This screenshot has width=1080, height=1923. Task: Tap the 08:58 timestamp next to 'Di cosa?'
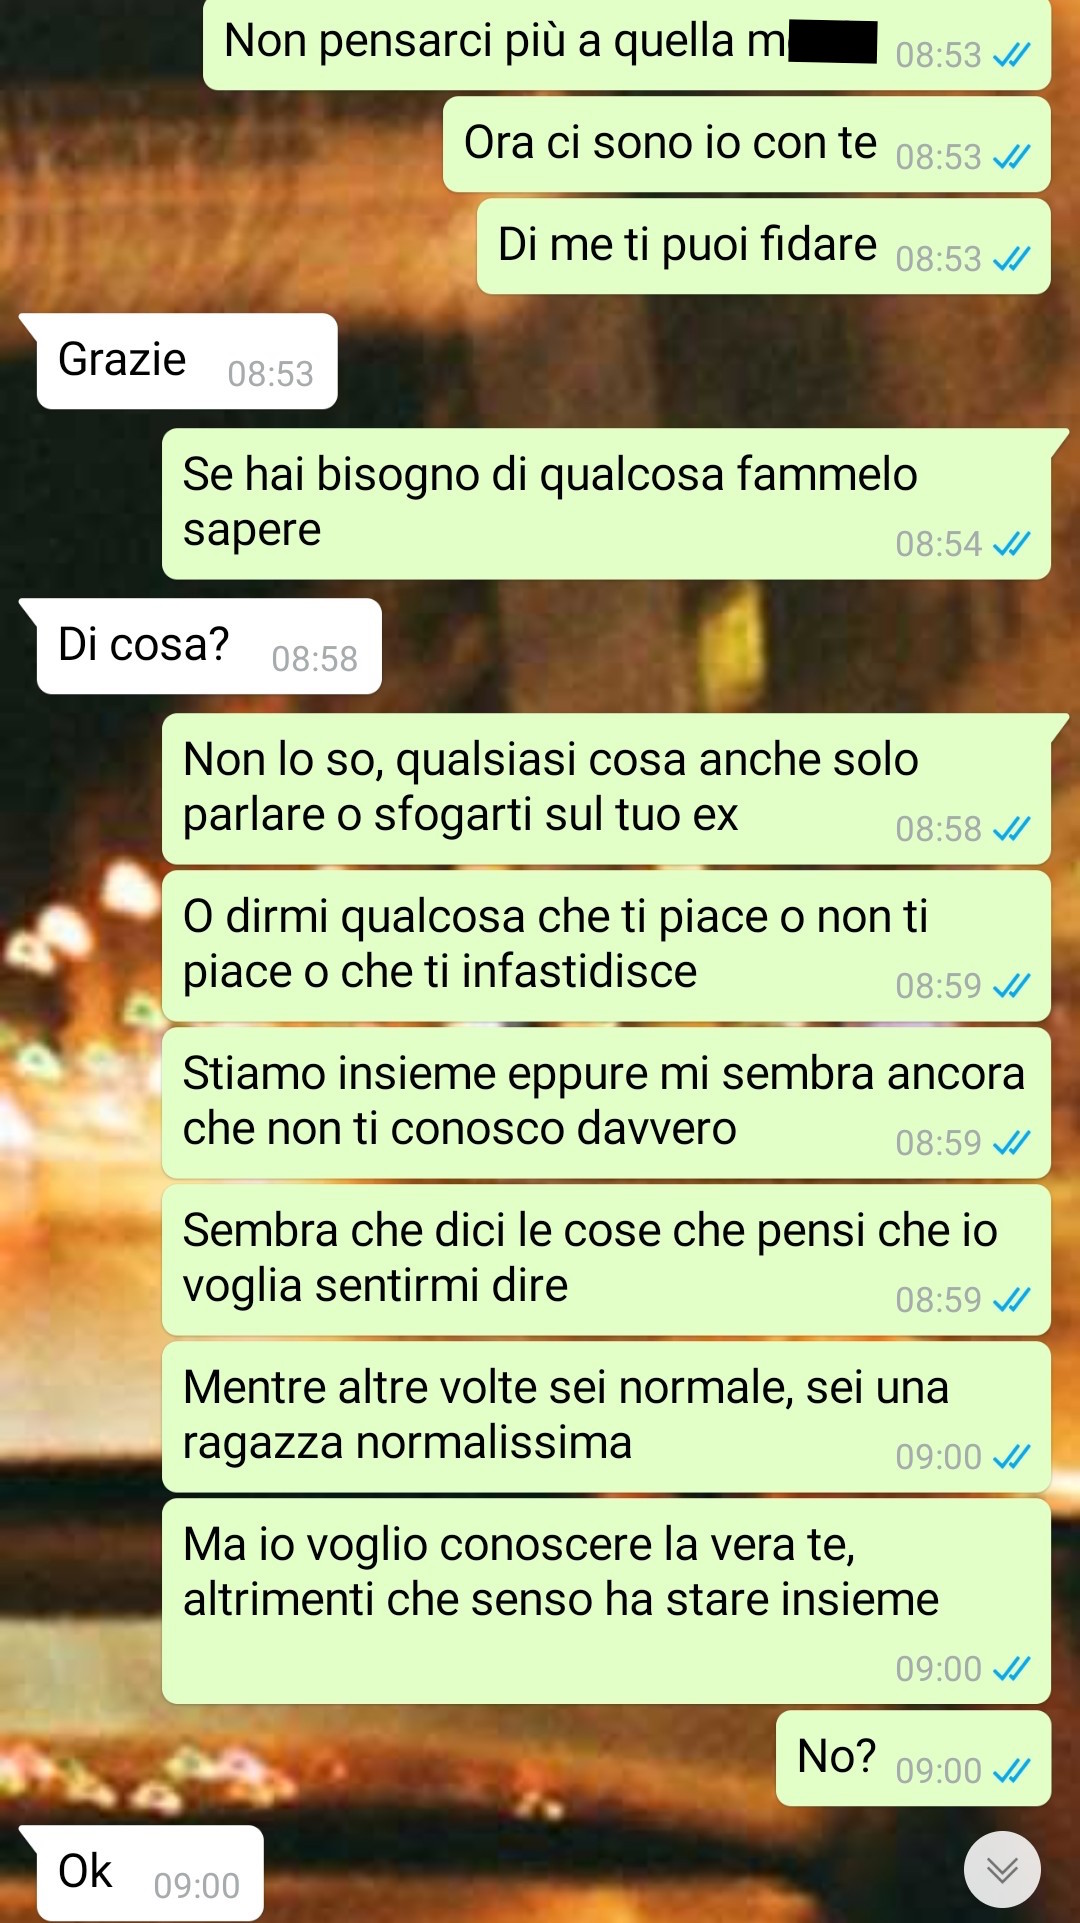pyautogui.click(x=314, y=659)
